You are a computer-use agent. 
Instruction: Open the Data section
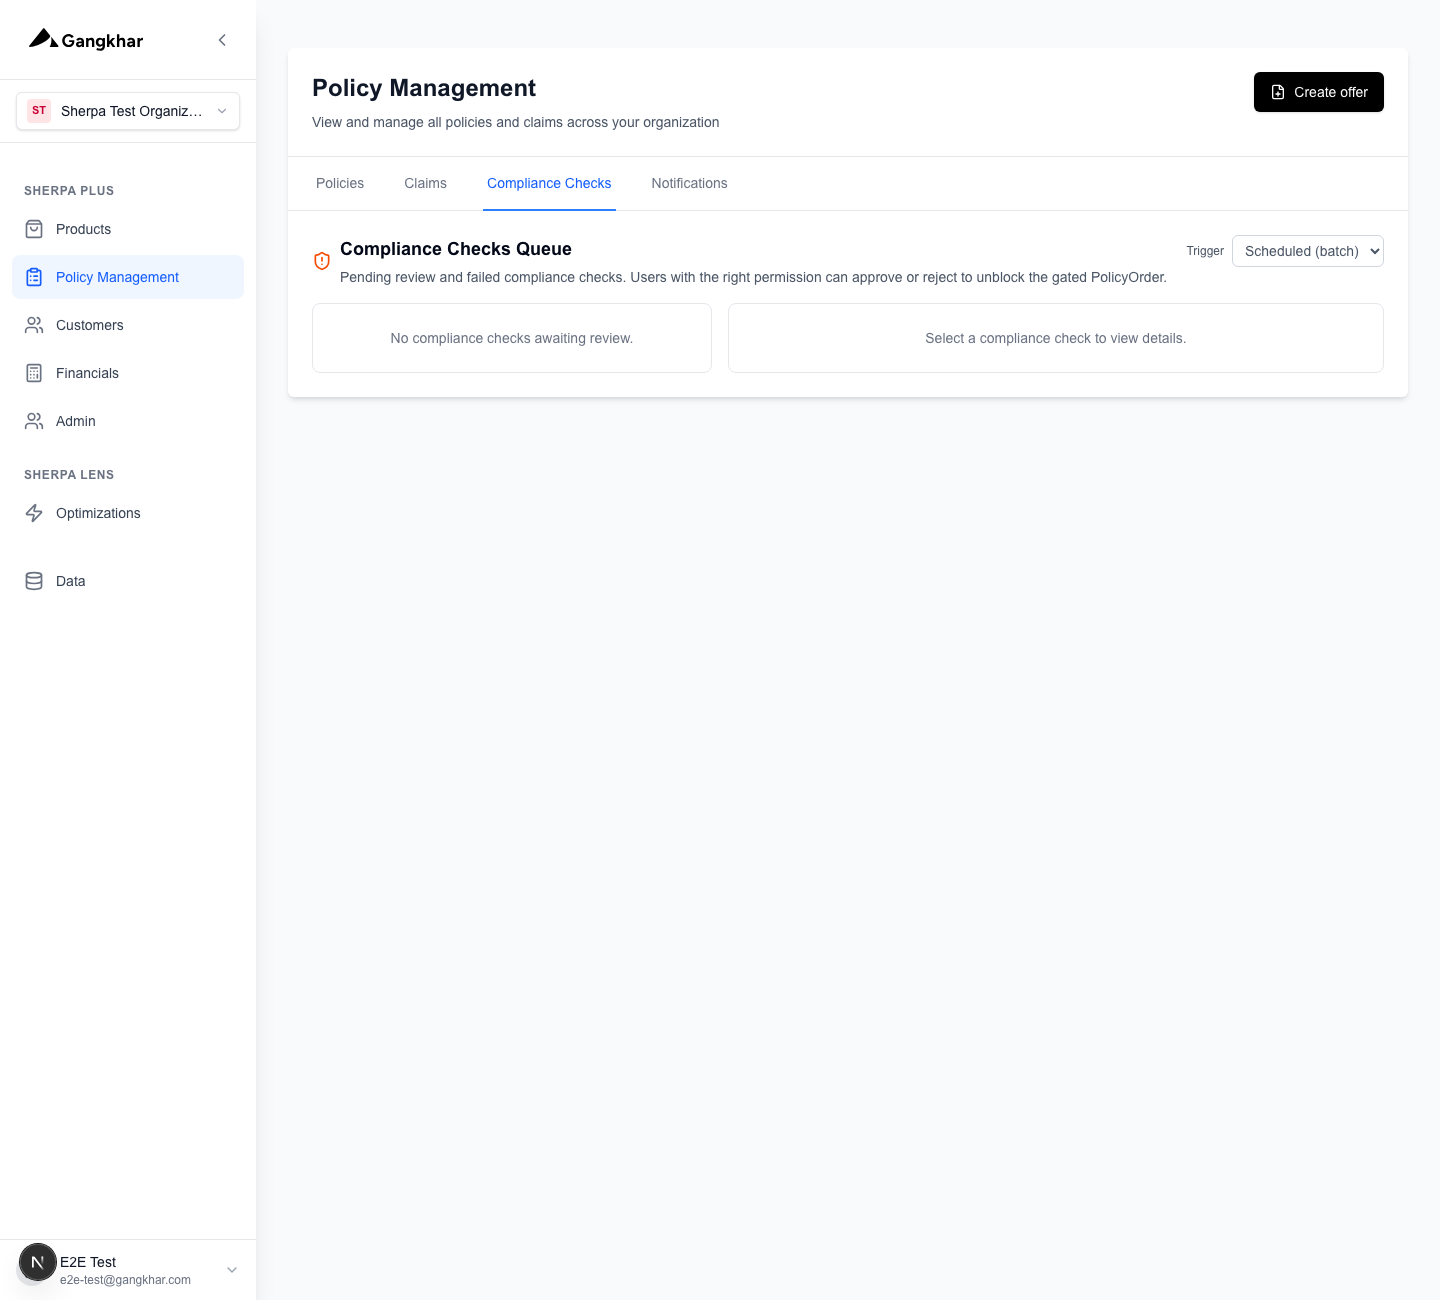point(128,581)
